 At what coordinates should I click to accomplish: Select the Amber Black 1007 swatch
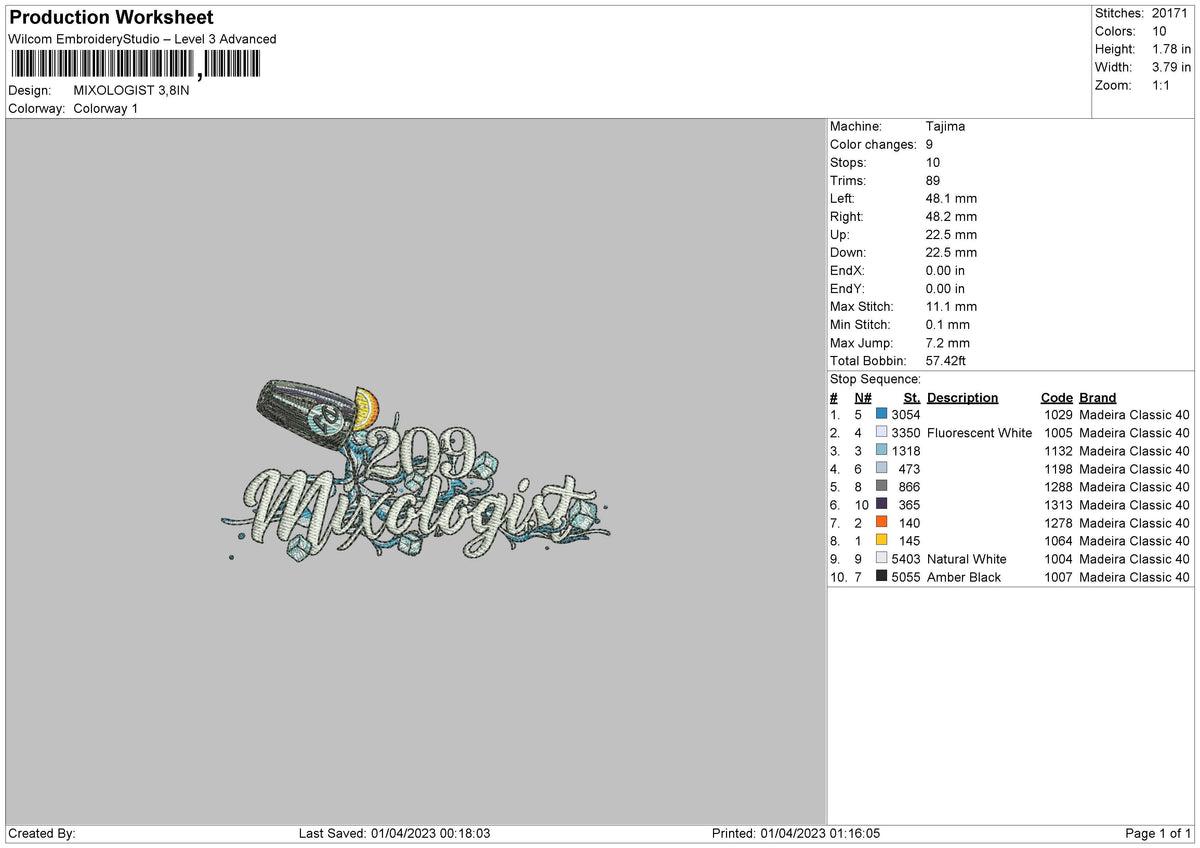881,576
